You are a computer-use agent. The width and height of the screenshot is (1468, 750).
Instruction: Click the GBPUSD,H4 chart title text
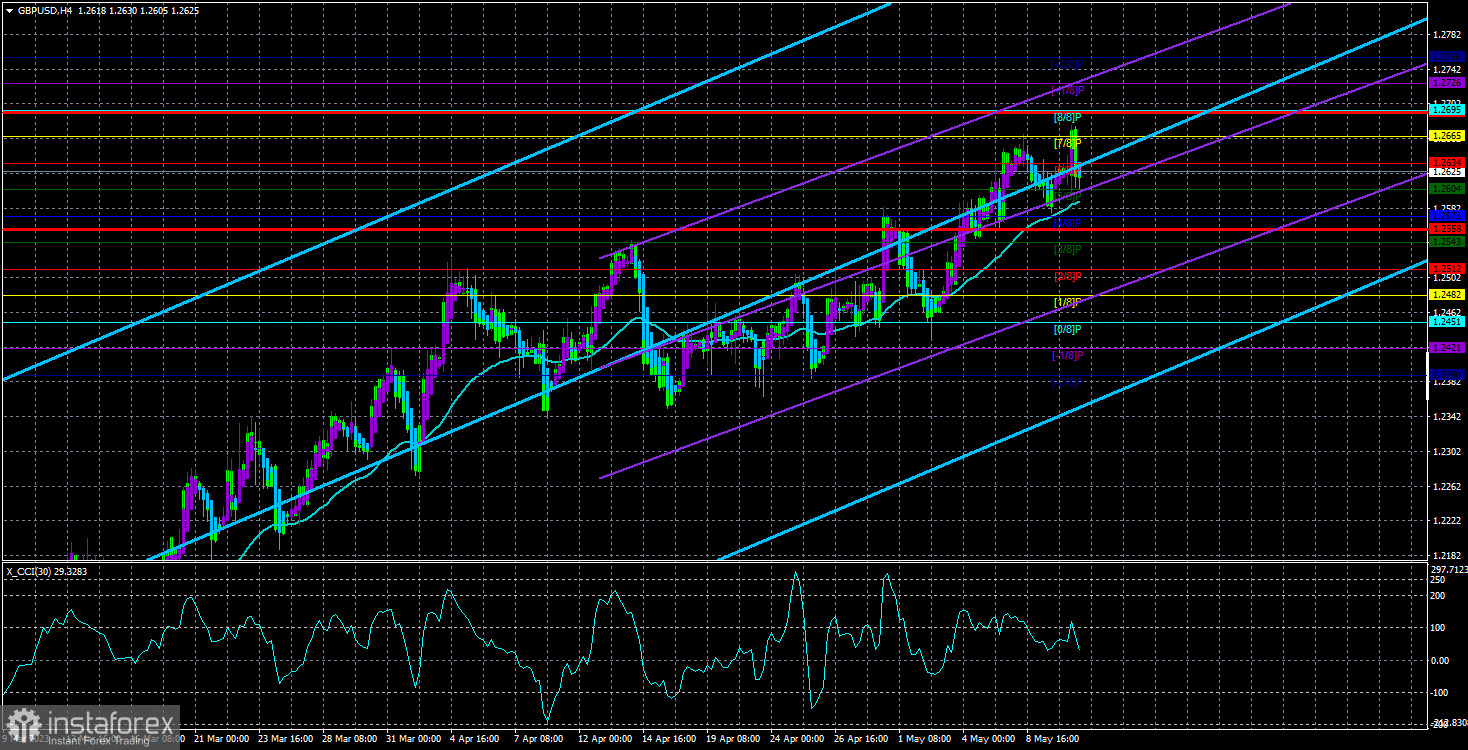point(43,9)
